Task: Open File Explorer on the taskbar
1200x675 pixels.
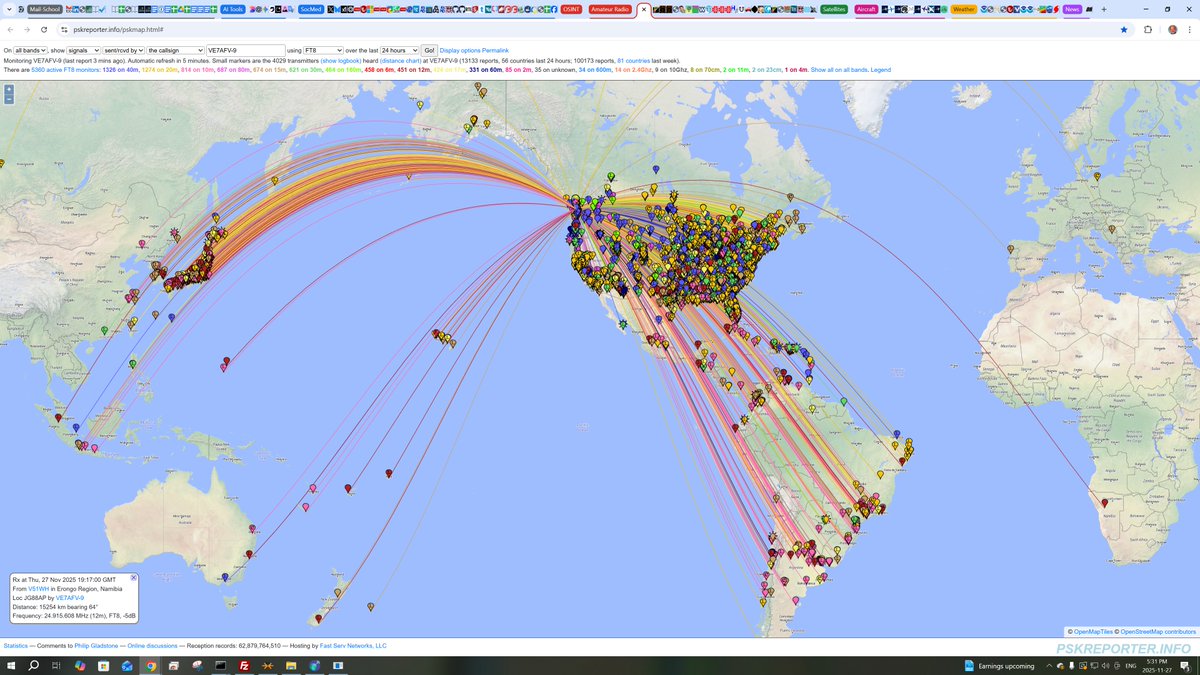Action: point(291,666)
